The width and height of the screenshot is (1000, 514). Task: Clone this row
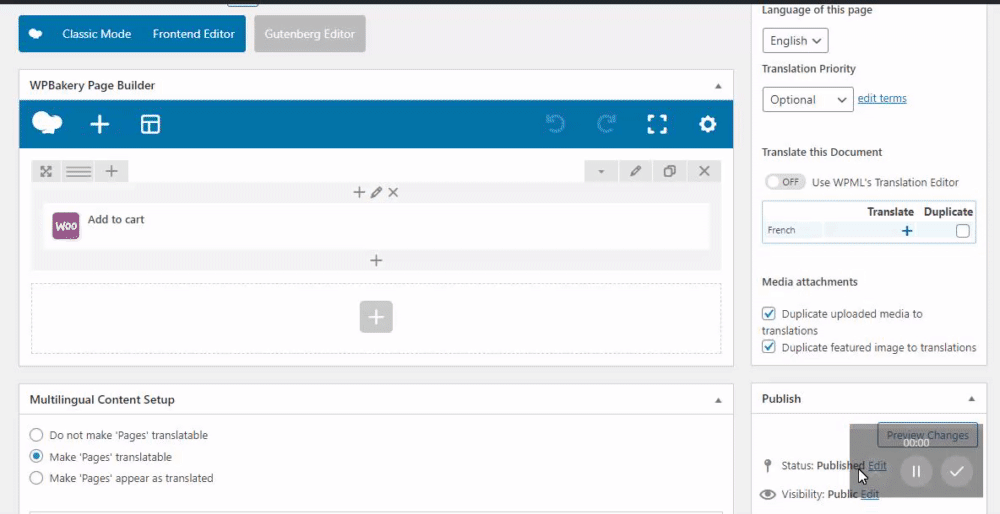click(670, 171)
